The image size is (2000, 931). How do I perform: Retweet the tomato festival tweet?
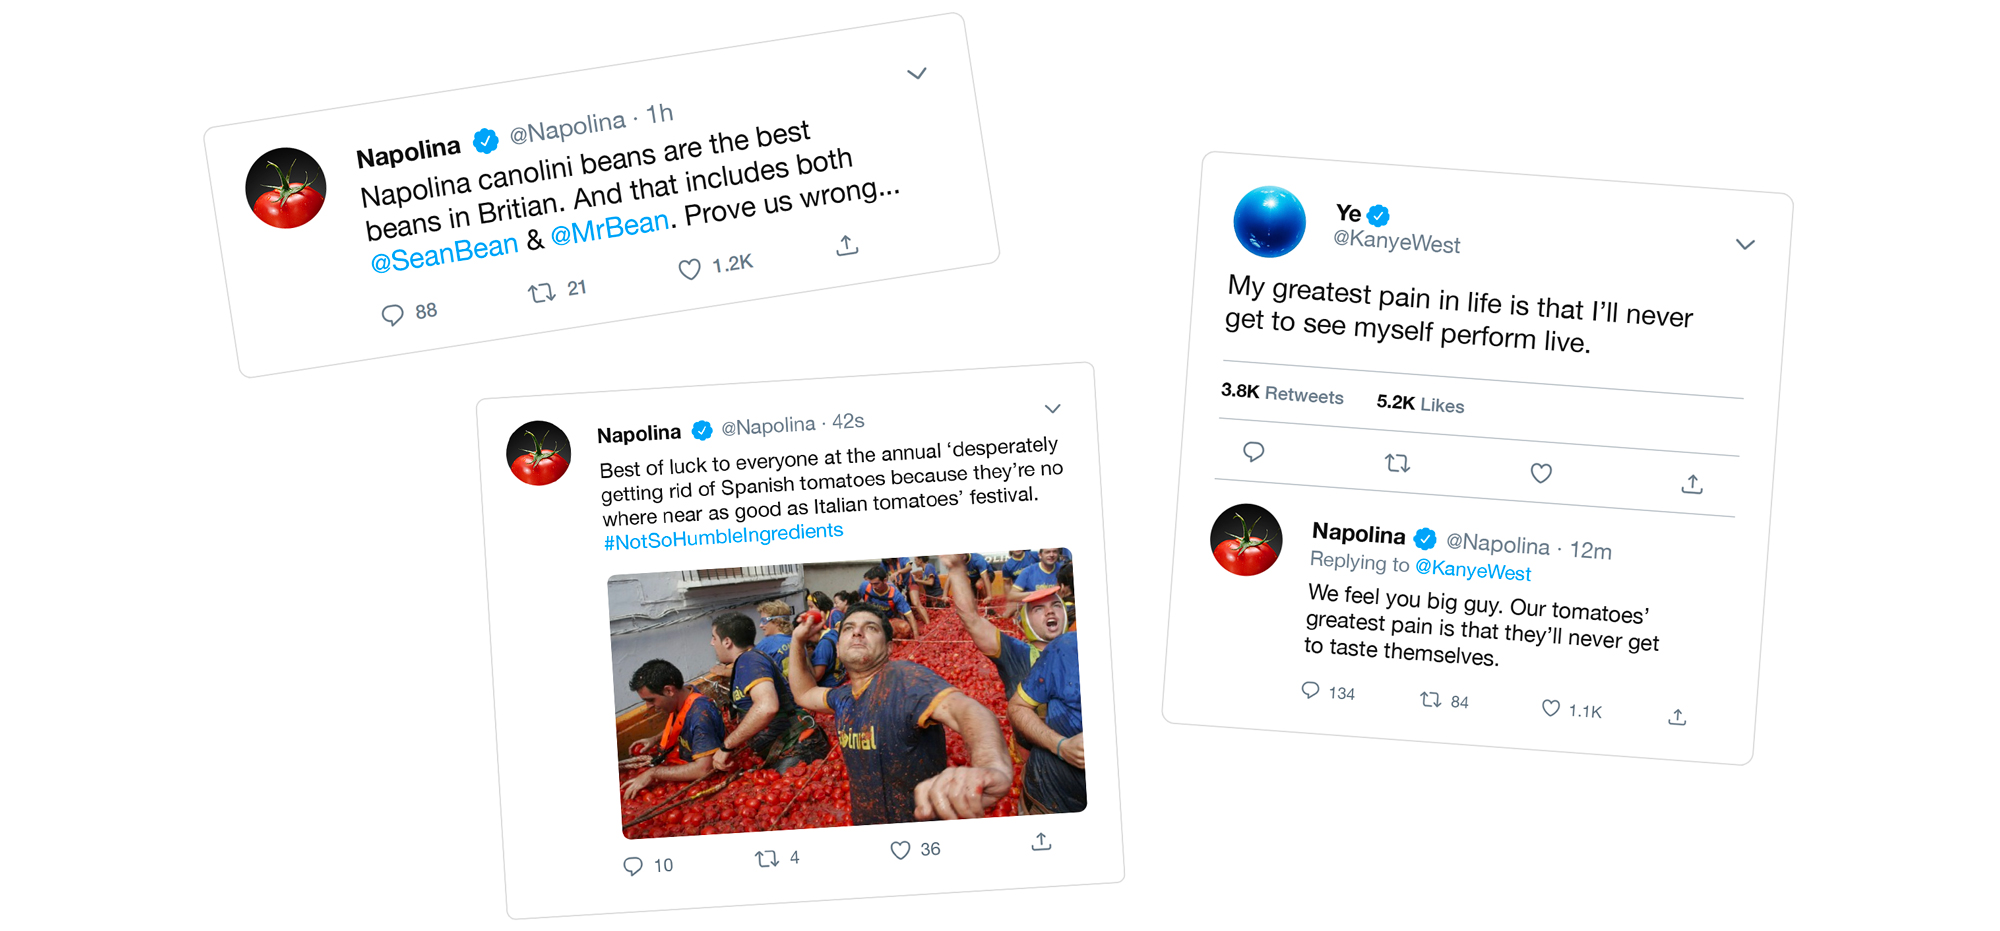coord(767,858)
